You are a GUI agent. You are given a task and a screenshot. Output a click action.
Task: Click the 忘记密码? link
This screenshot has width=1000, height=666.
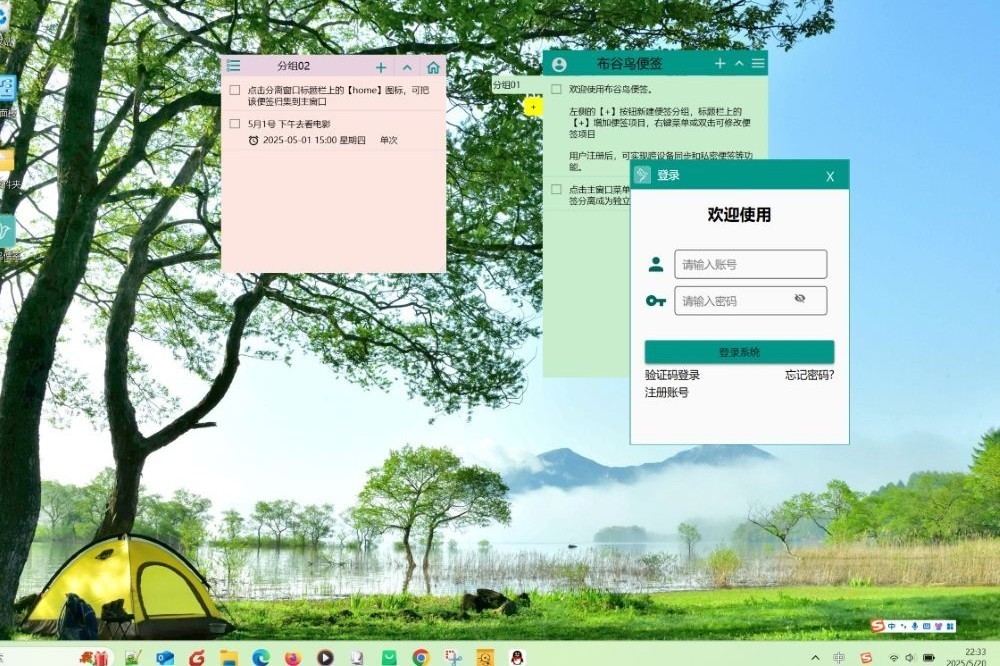pyautogui.click(x=809, y=375)
